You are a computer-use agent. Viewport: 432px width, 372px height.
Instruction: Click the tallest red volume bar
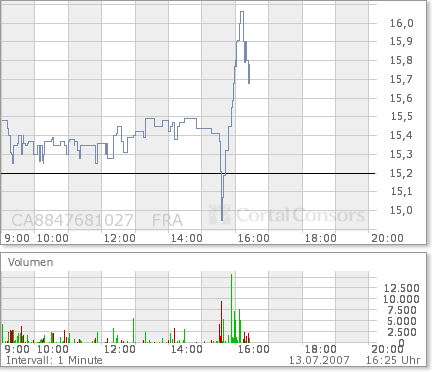tap(221, 322)
